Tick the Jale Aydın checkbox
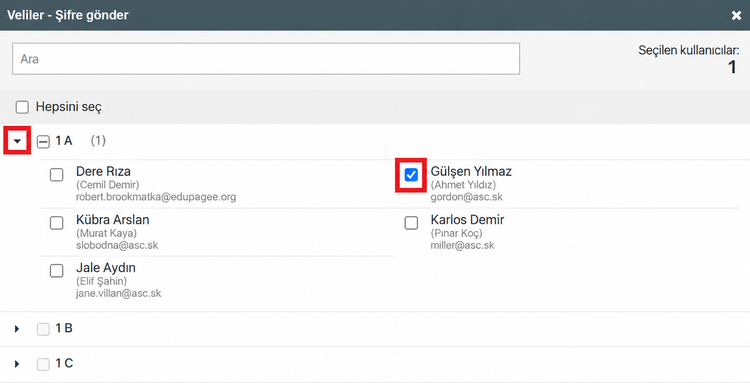The width and height of the screenshot is (750, 383). pos(56,271)
